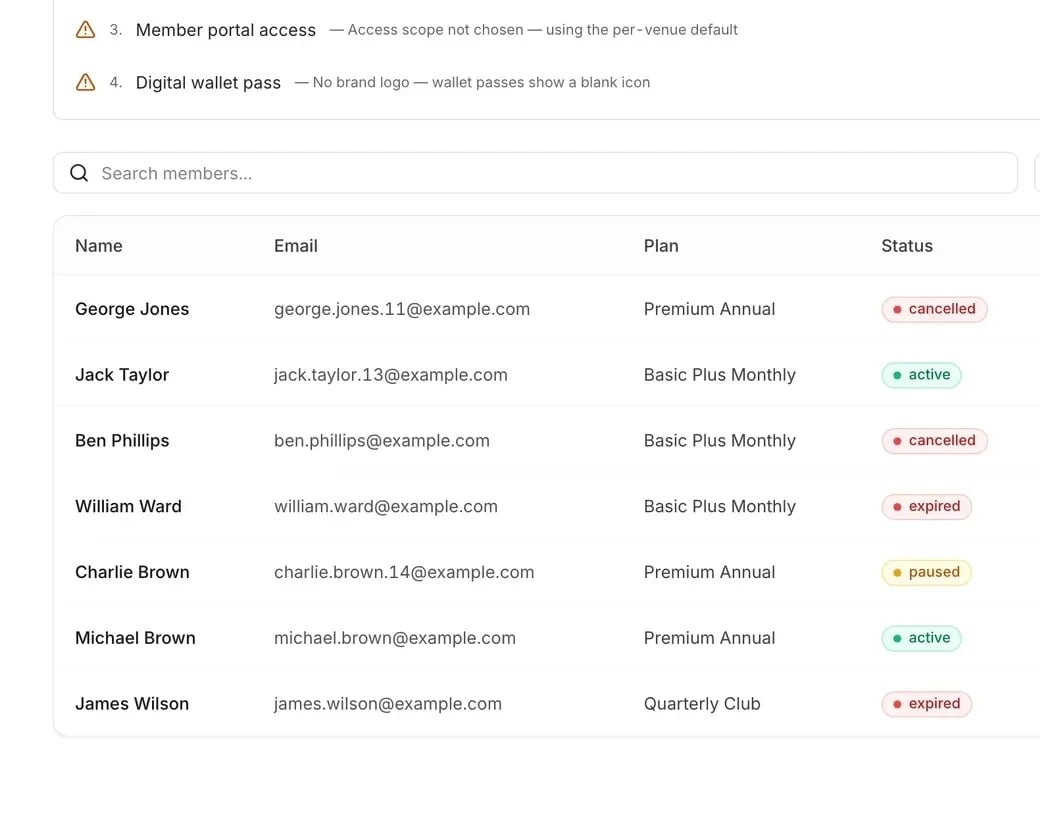Click the warning icon beside Digital wallet pass
1040x832 pixels.
pos(86,82)
